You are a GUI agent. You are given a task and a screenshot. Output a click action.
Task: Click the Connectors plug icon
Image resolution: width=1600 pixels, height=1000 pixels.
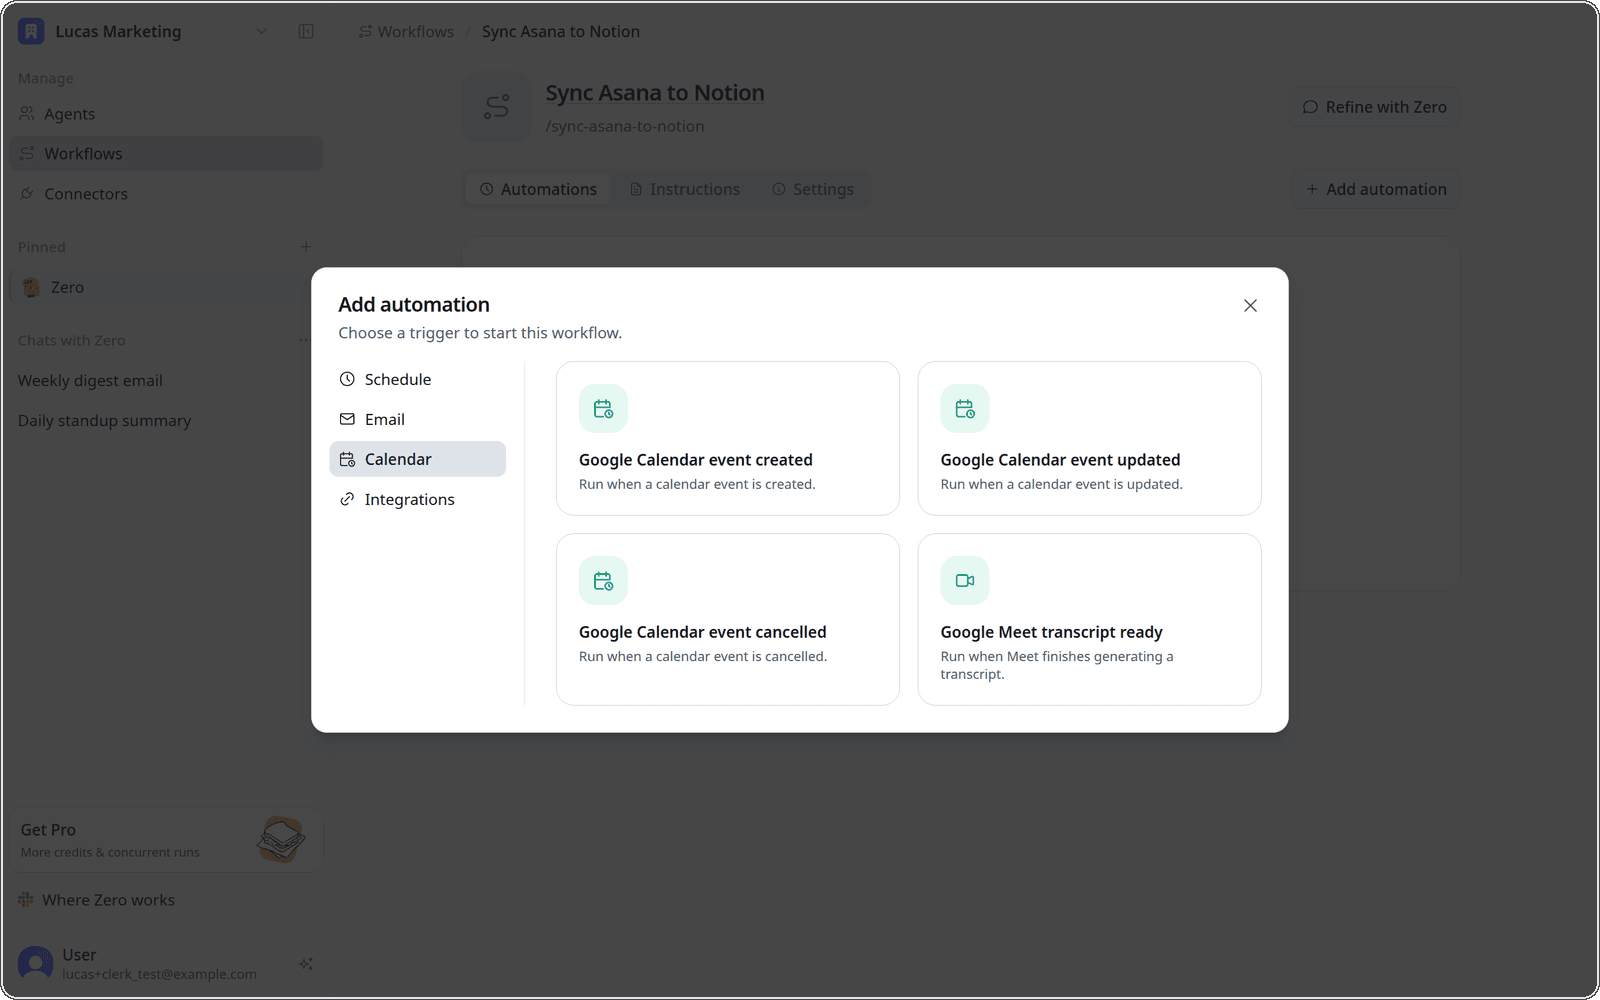click(x=27, y=194)
